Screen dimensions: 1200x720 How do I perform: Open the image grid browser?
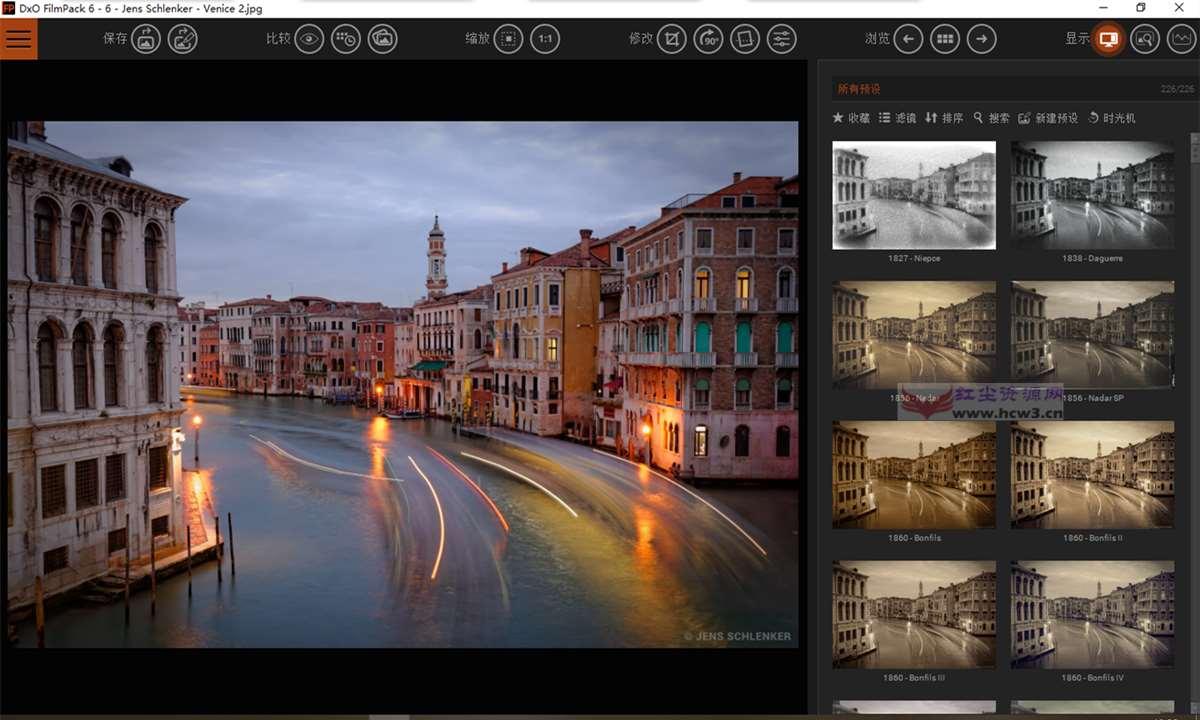coord(945,39)
